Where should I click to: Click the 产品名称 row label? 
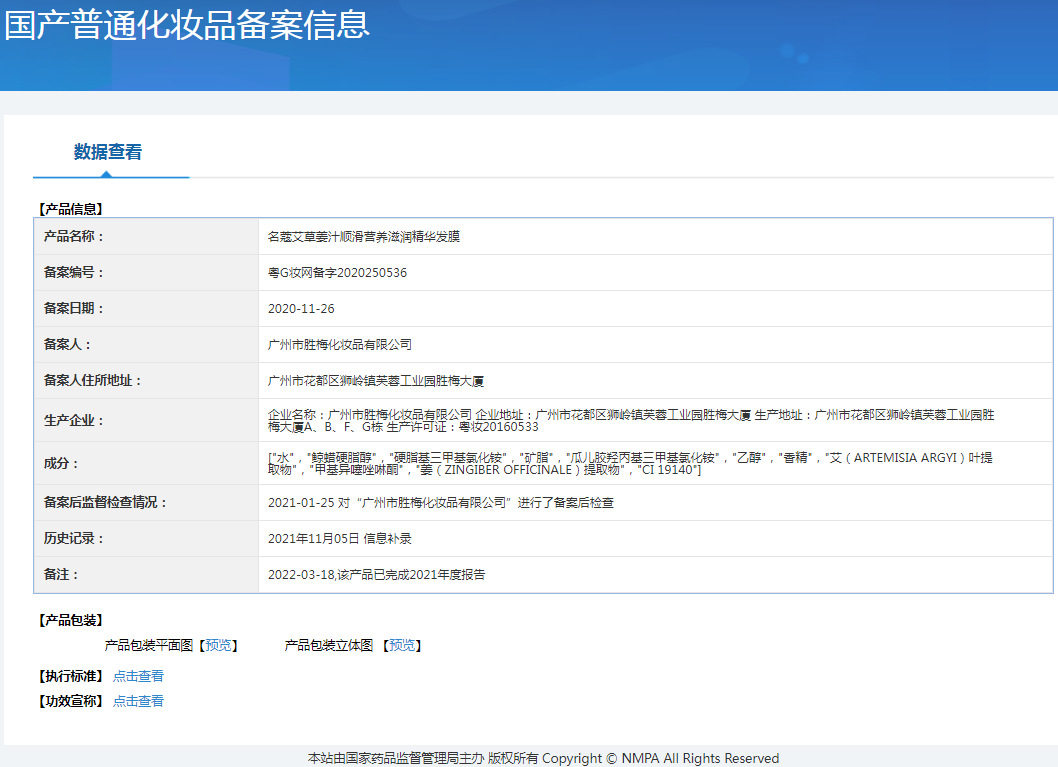click(74, 237)
